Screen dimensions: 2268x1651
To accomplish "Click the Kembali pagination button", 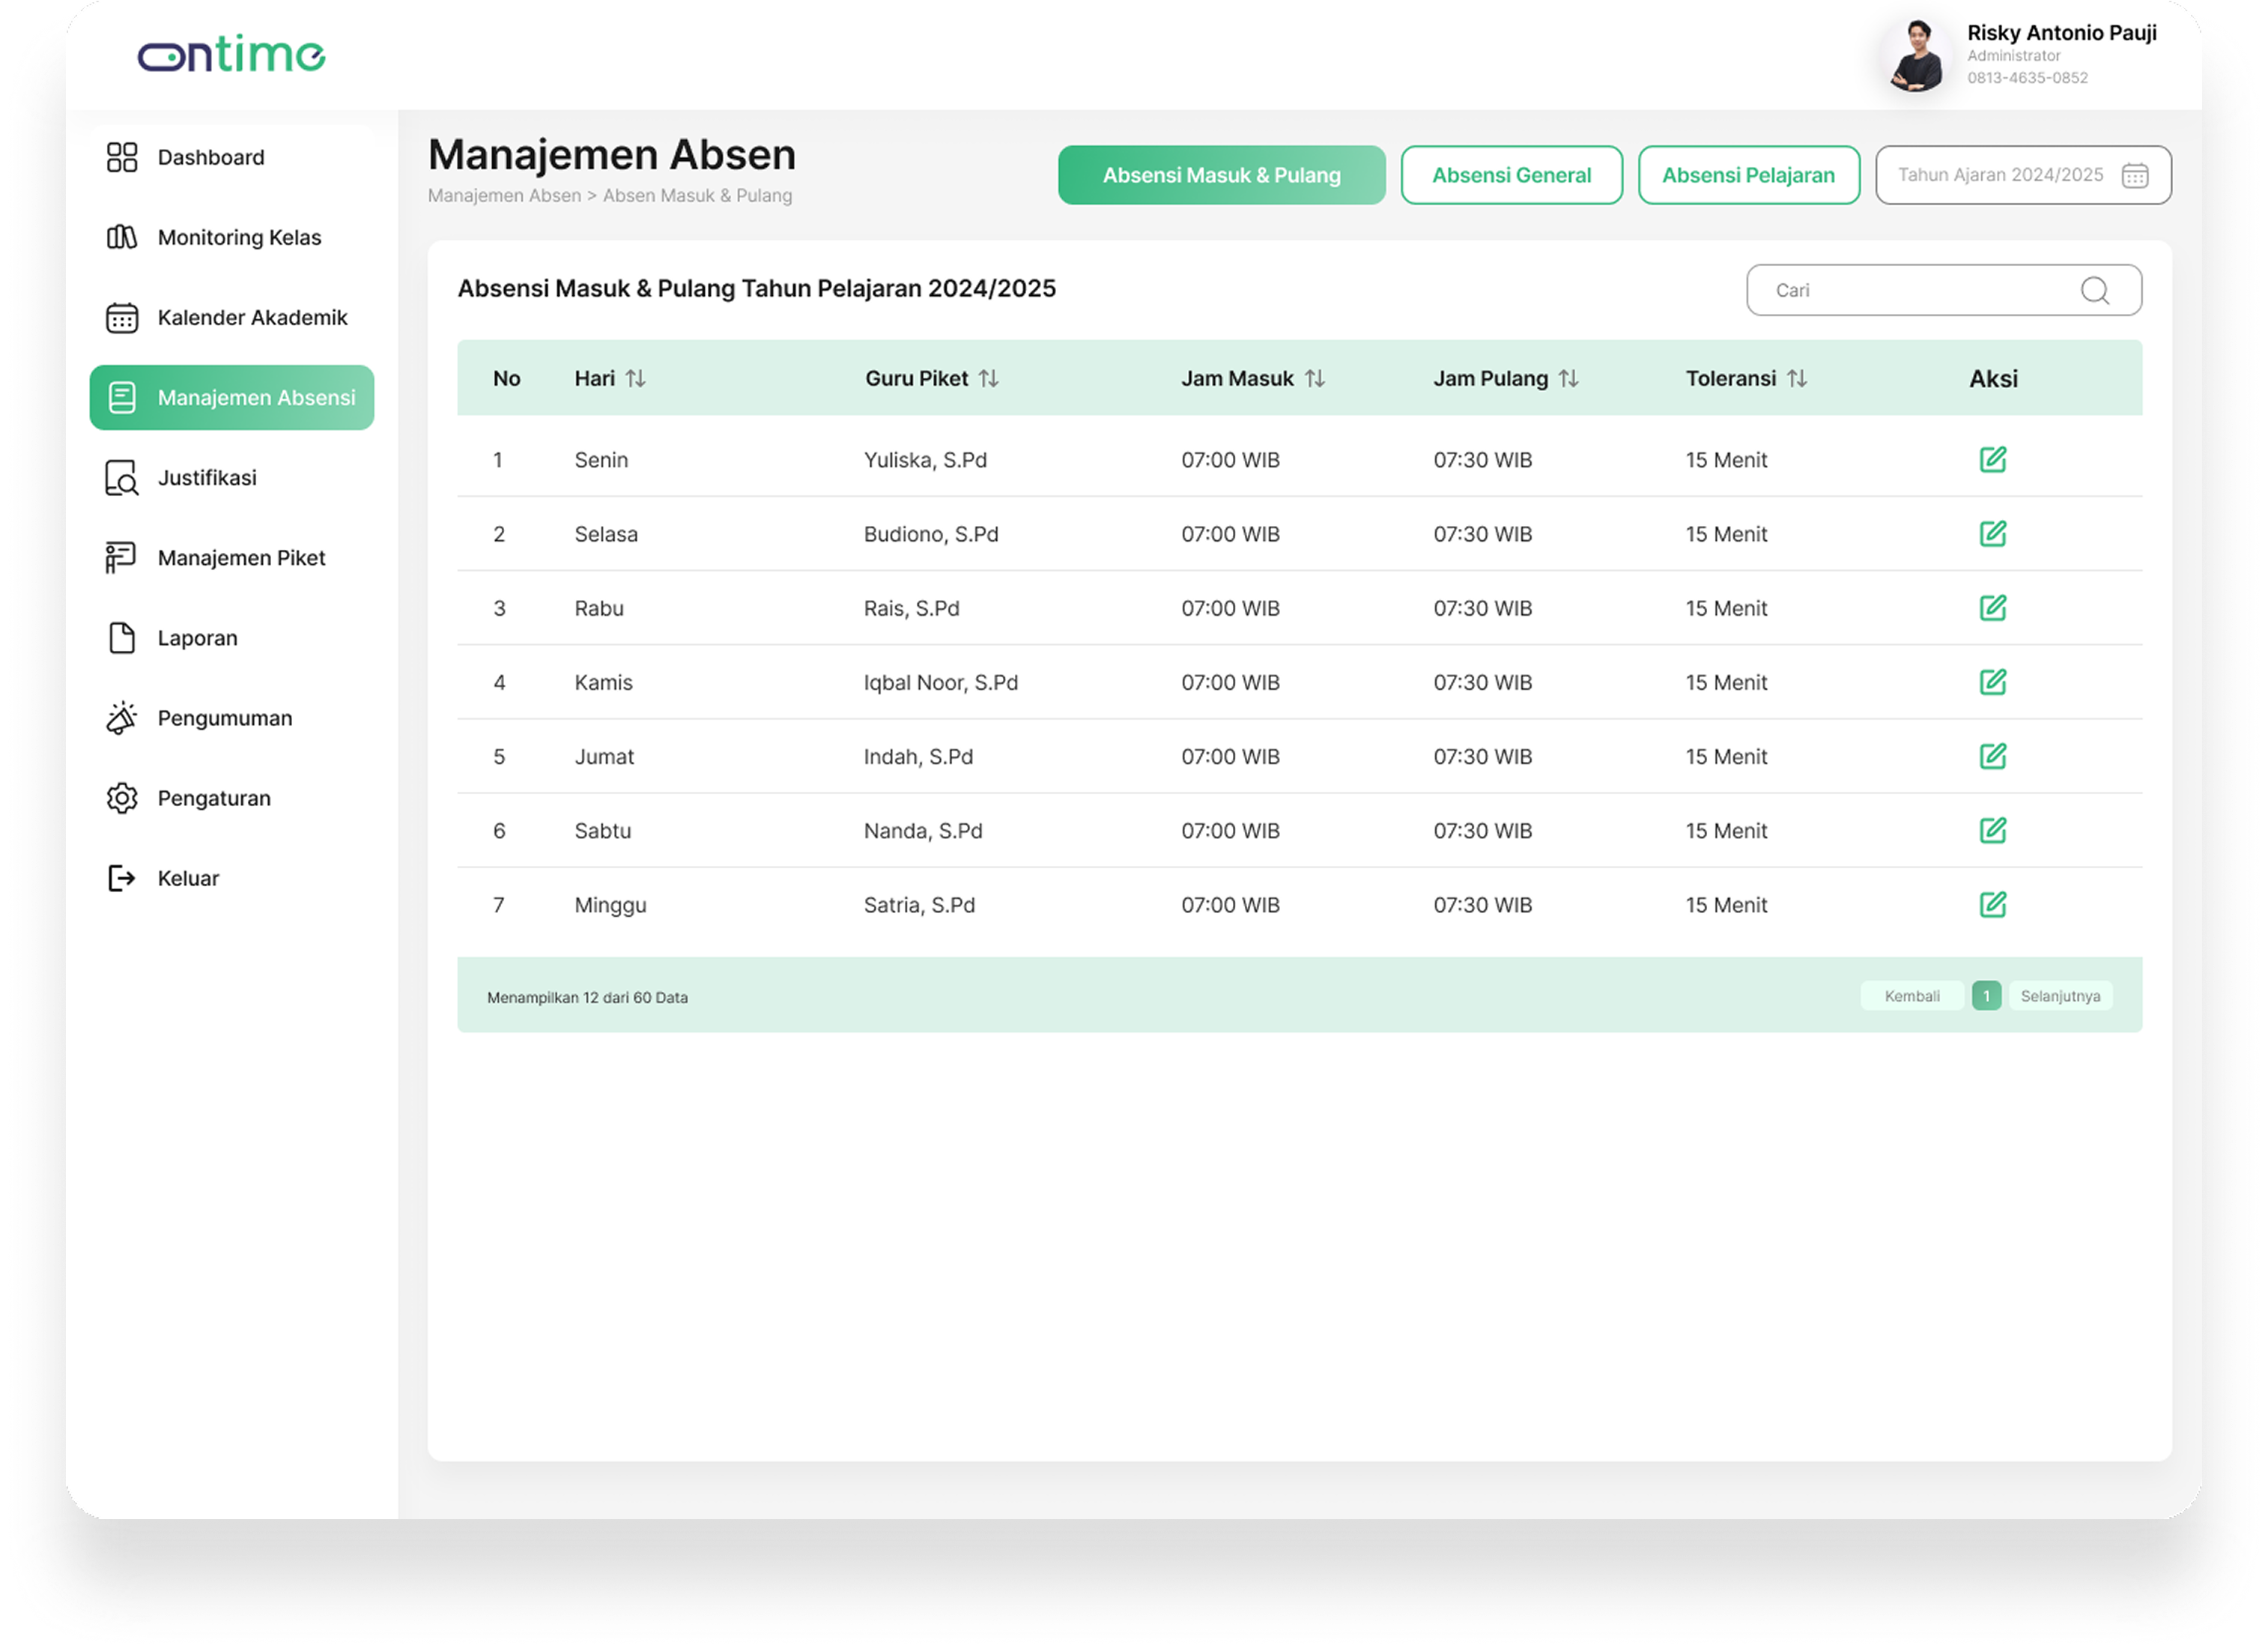I will [1911, 996].
